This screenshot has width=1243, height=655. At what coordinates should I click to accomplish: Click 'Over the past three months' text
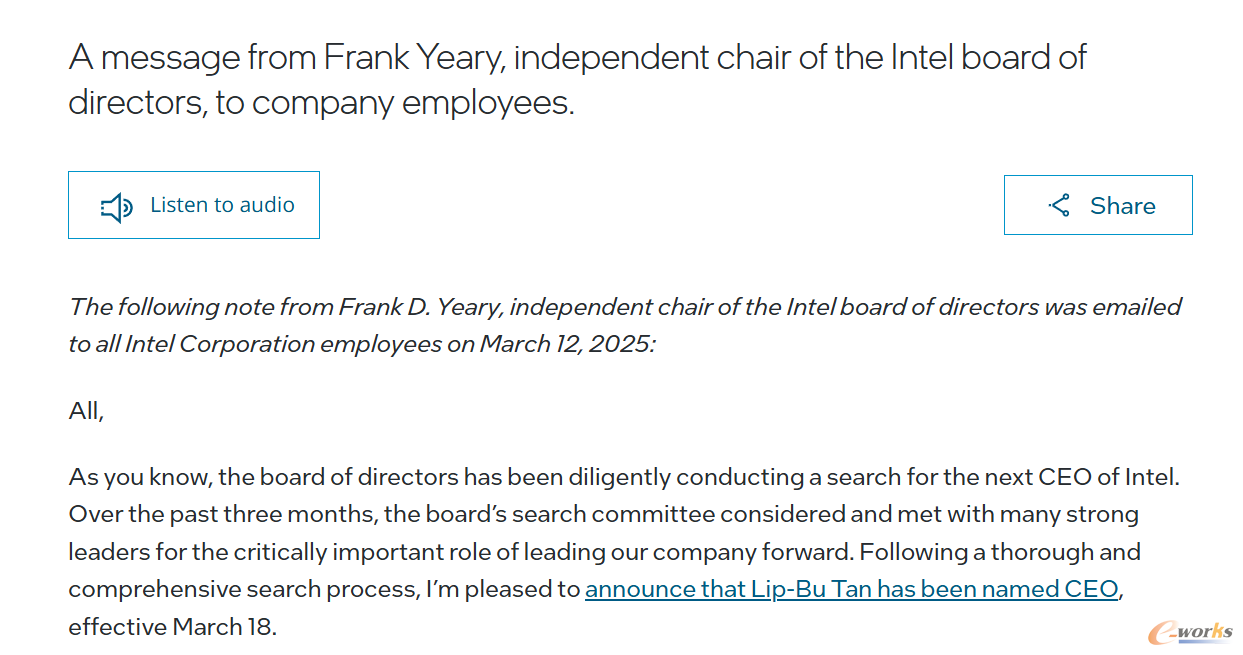click(x=222, y=515)
